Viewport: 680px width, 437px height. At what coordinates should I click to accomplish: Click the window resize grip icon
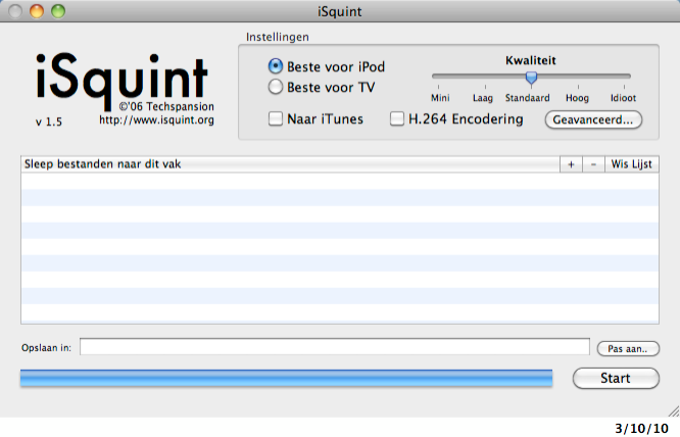click(x=673, y=411)
